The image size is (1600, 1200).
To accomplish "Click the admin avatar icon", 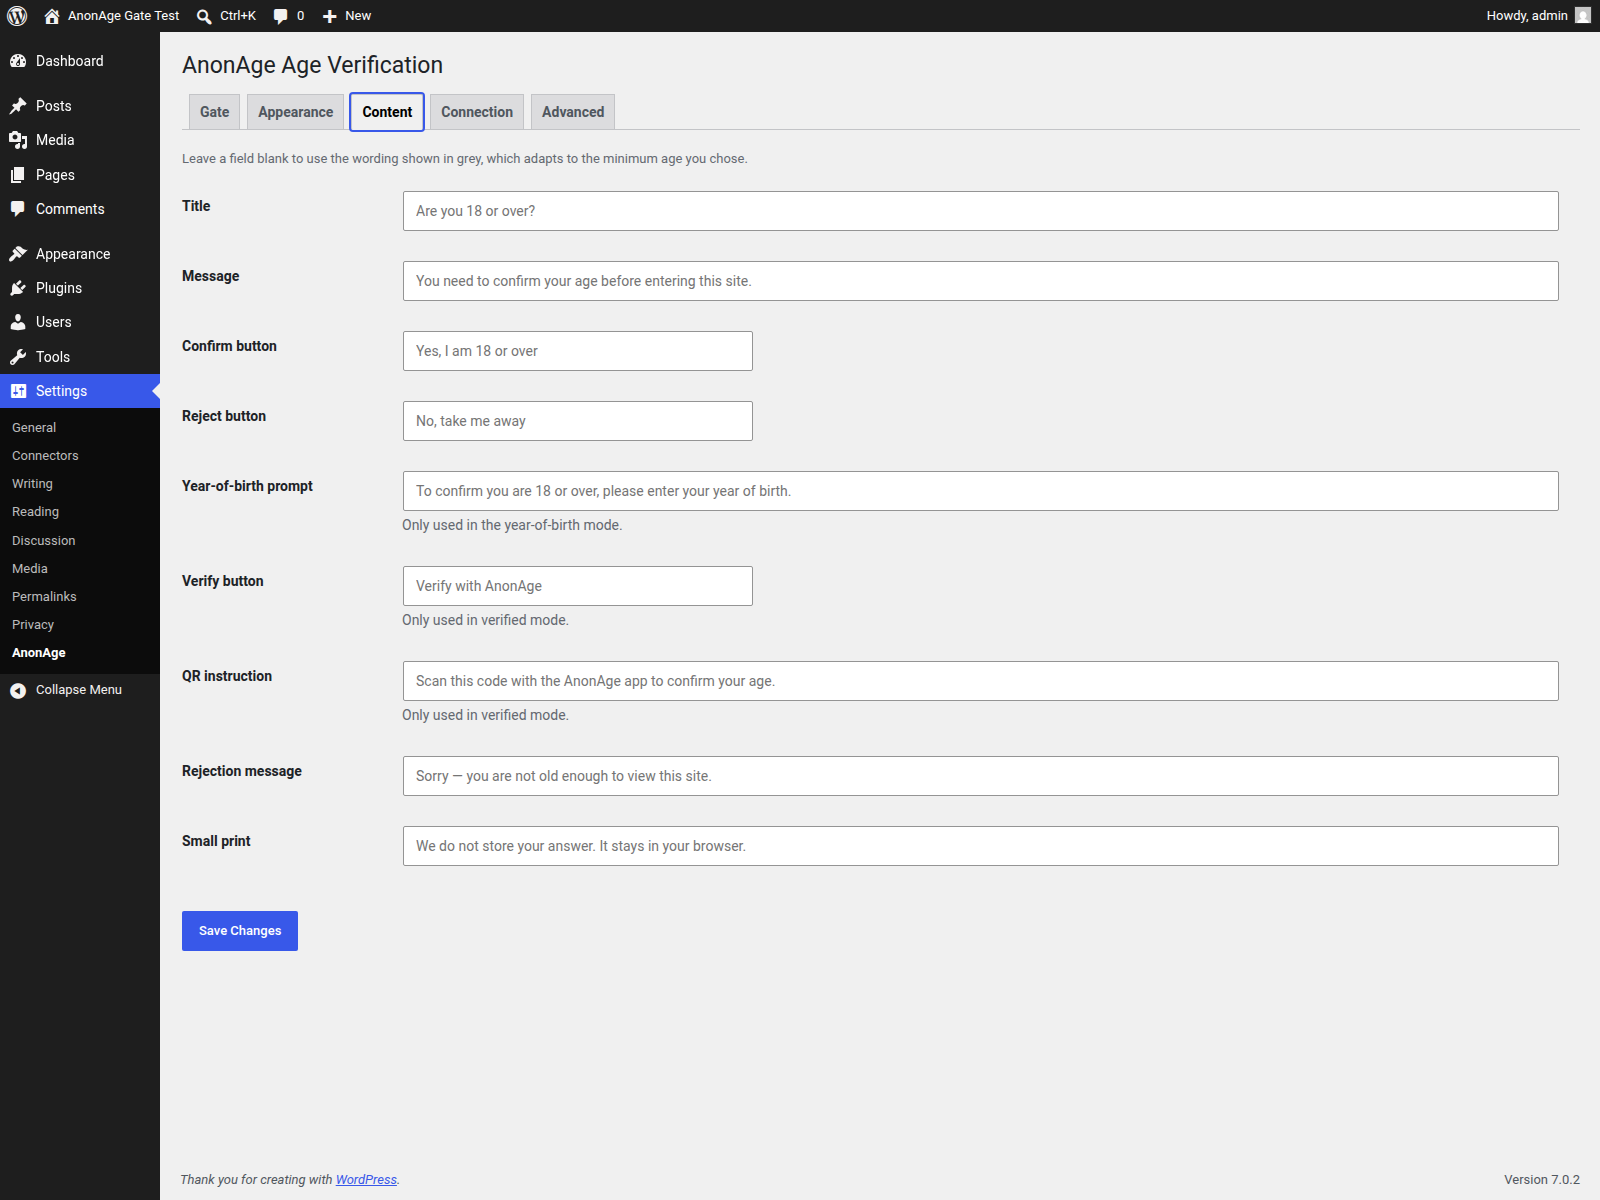I will coord(1583,16).
